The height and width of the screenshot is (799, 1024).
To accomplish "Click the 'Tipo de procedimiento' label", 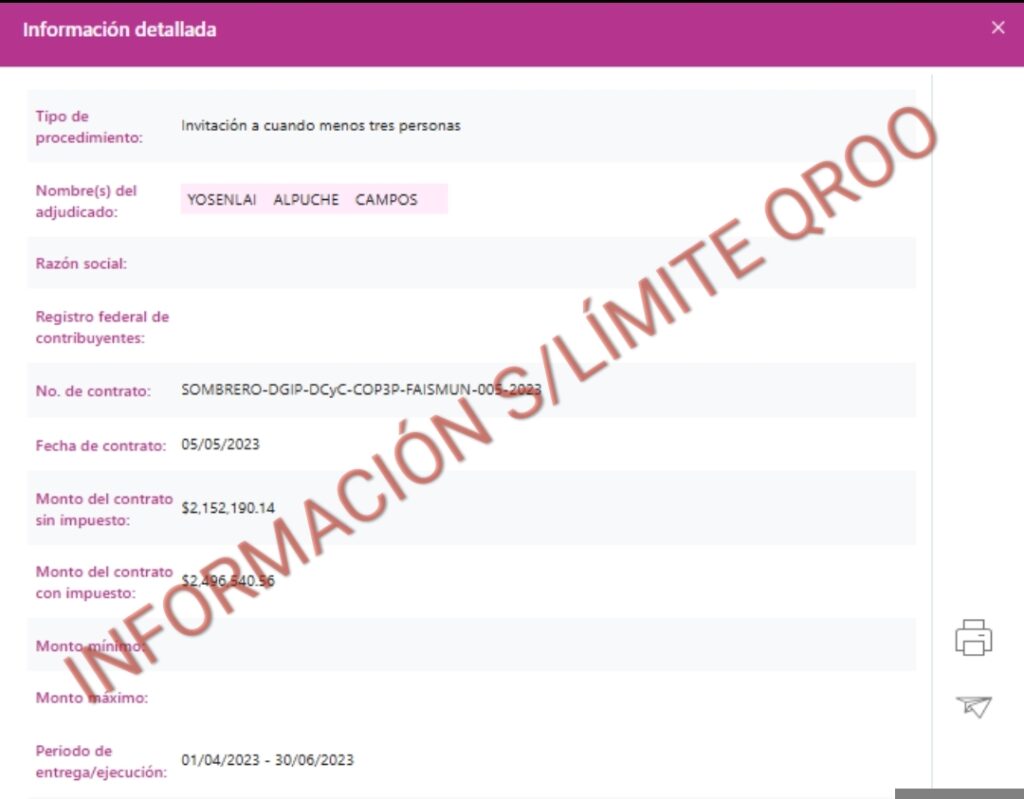I will coord(89,127).
